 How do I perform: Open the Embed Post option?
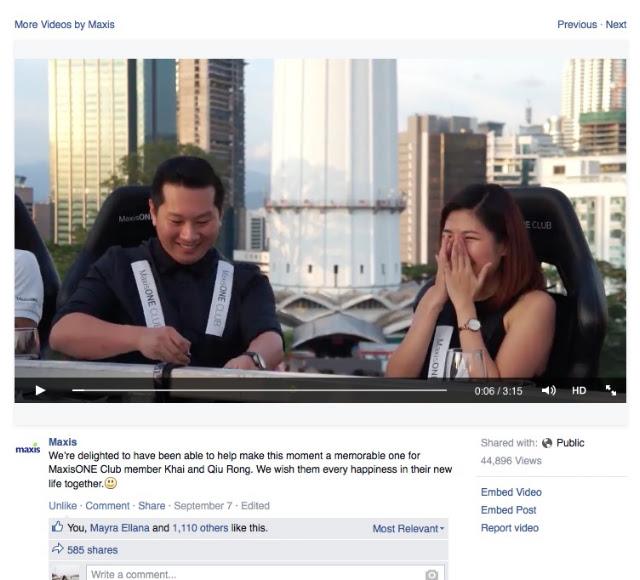(508, 510)
